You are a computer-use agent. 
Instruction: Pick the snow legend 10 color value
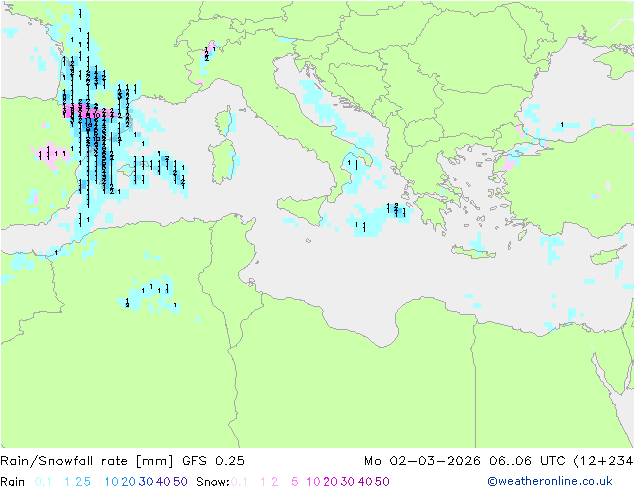[313, 482]
